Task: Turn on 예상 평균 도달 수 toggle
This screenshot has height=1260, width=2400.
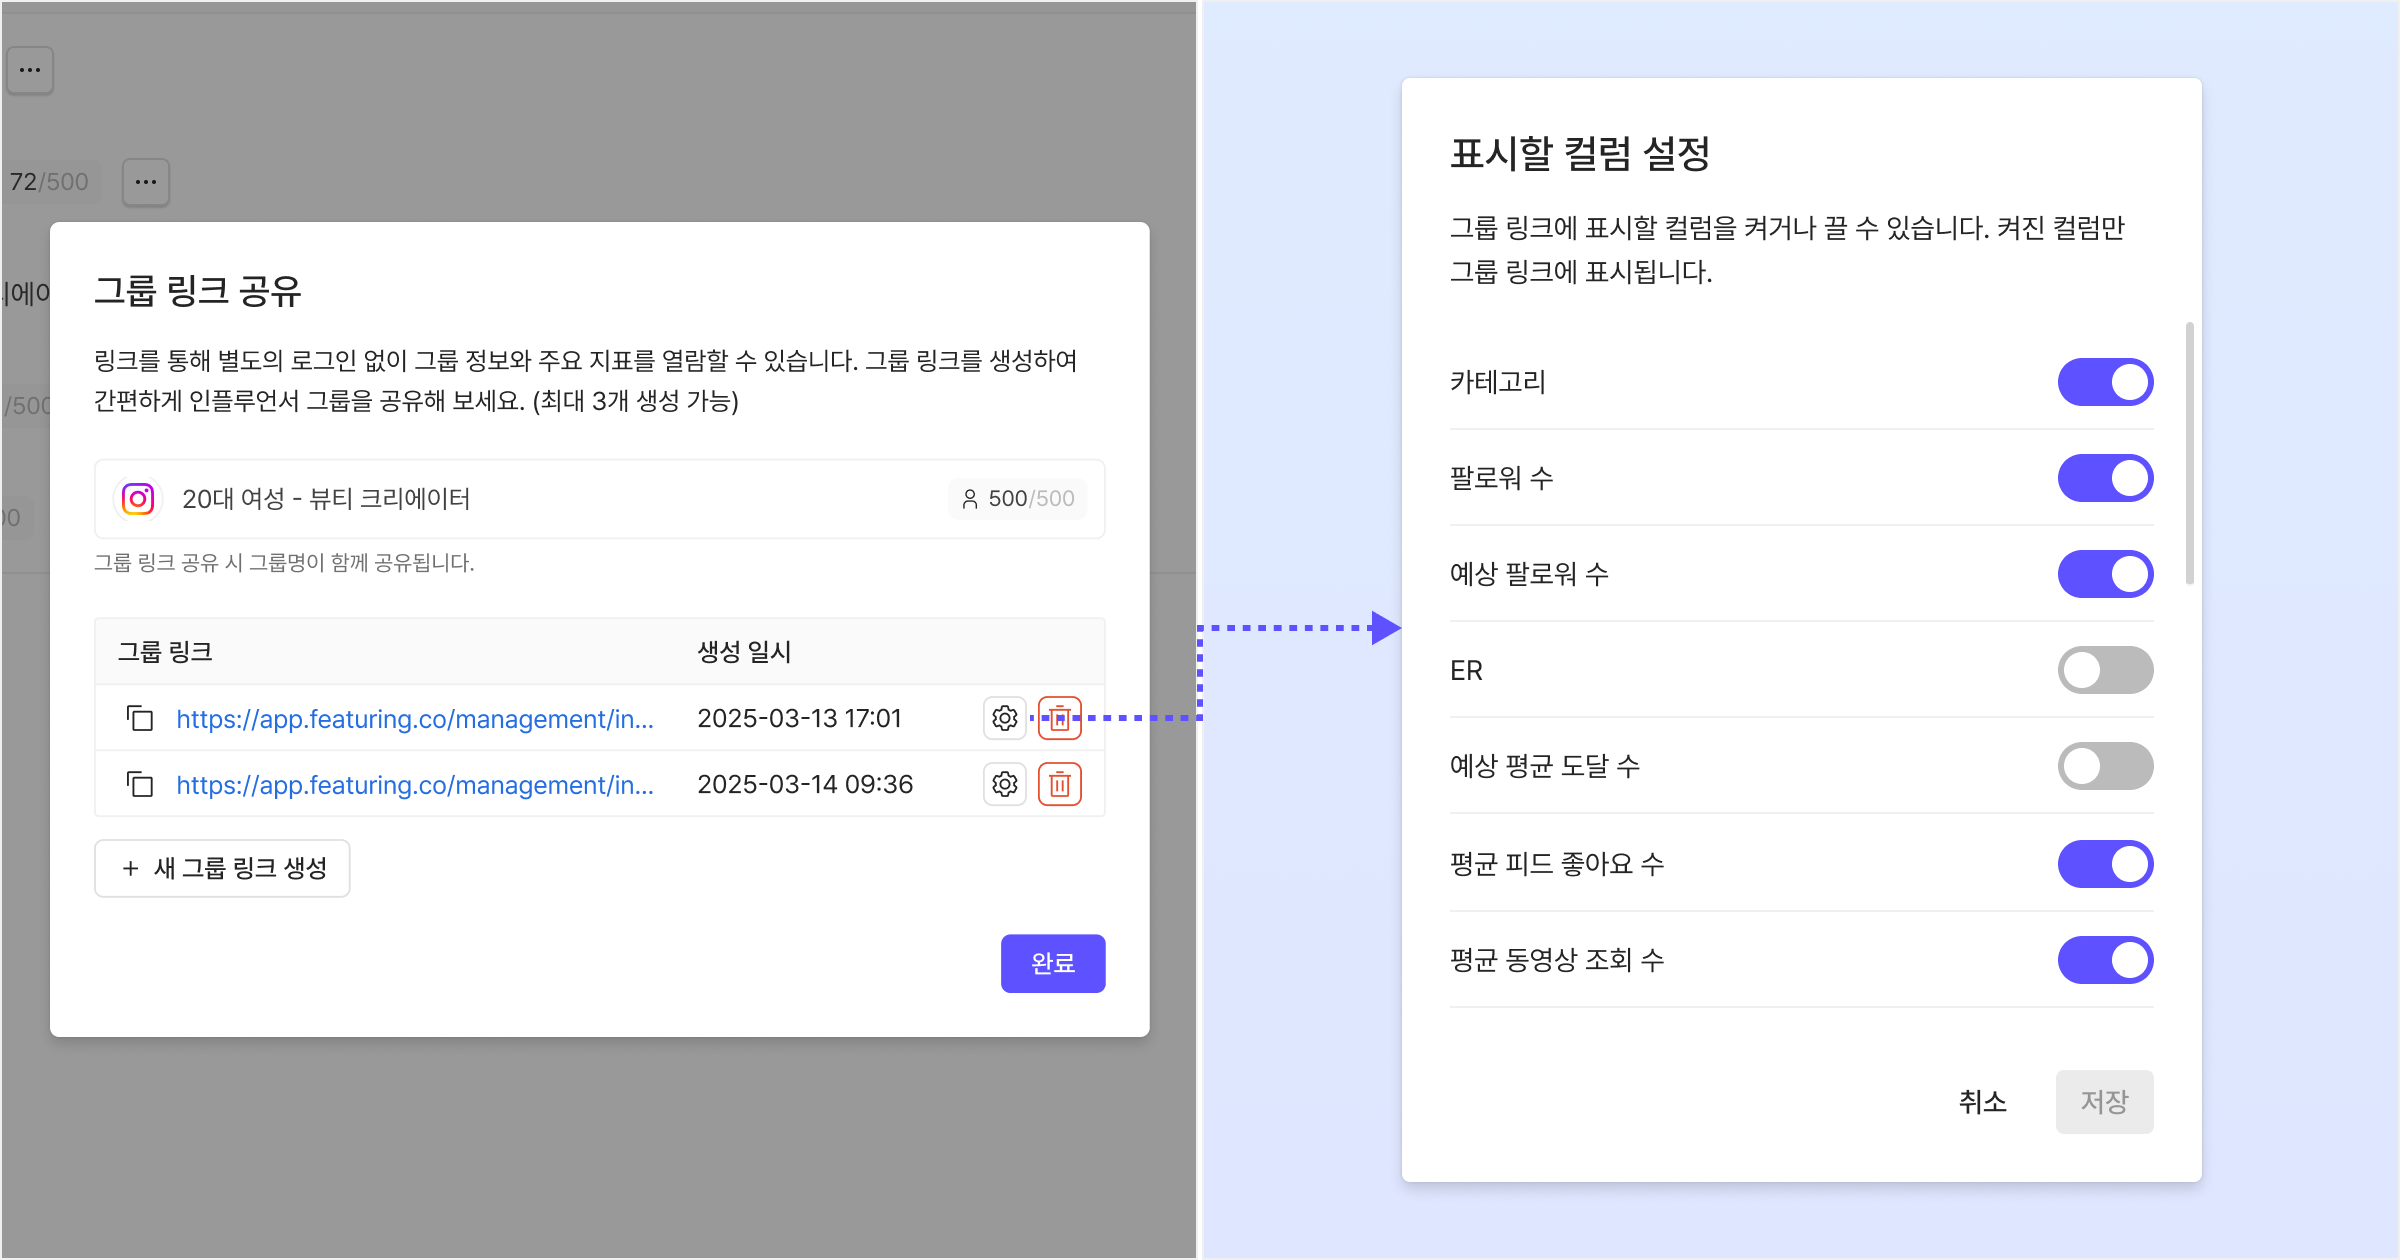Action: 2104,766
